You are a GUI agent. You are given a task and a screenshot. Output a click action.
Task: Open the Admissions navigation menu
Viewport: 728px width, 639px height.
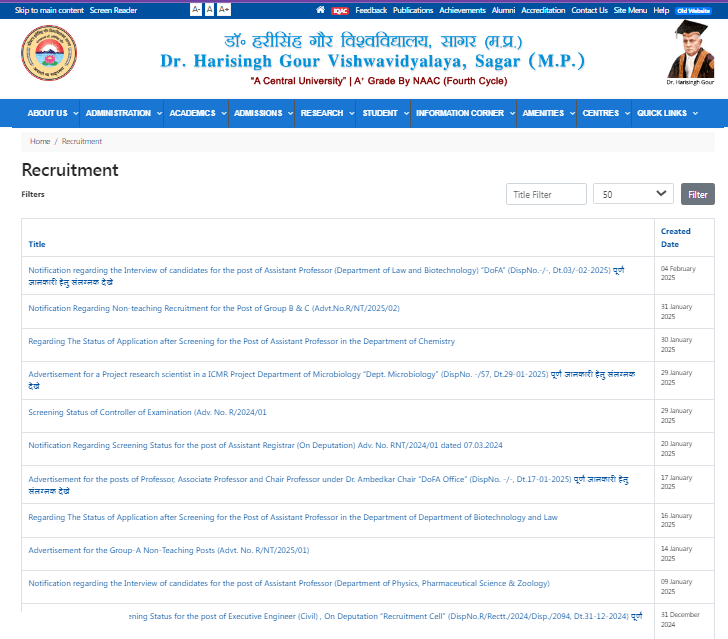pos(262,114)
